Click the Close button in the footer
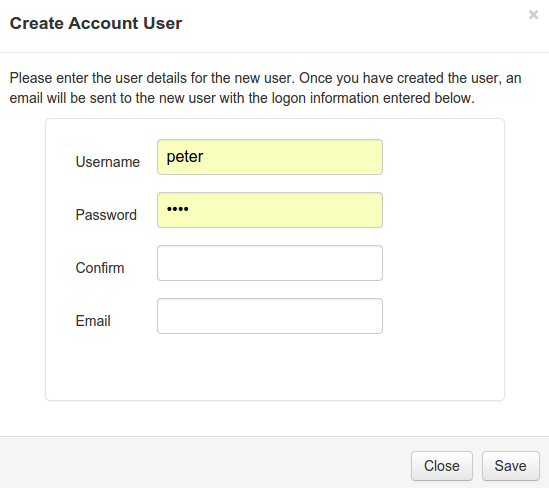549x488 pixels. pos(442,466)
